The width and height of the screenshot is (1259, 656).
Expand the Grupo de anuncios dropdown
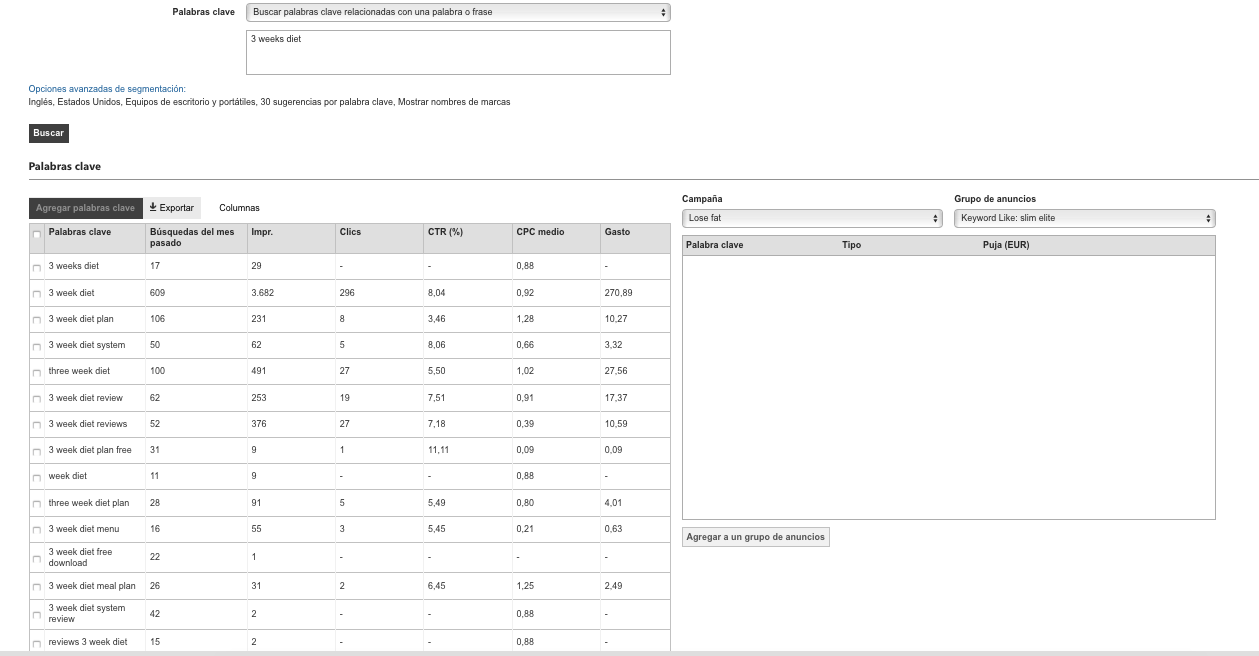(x=1085, y=218)
